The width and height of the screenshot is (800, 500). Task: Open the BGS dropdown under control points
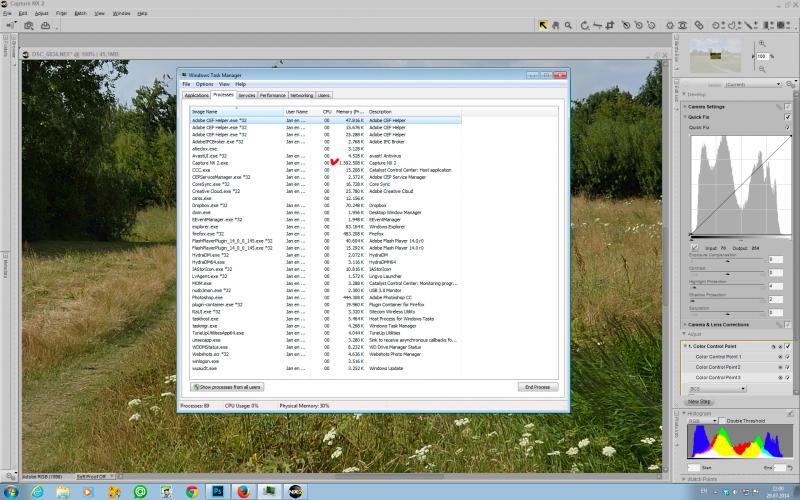pyautogui.click(x=717, y=389)
